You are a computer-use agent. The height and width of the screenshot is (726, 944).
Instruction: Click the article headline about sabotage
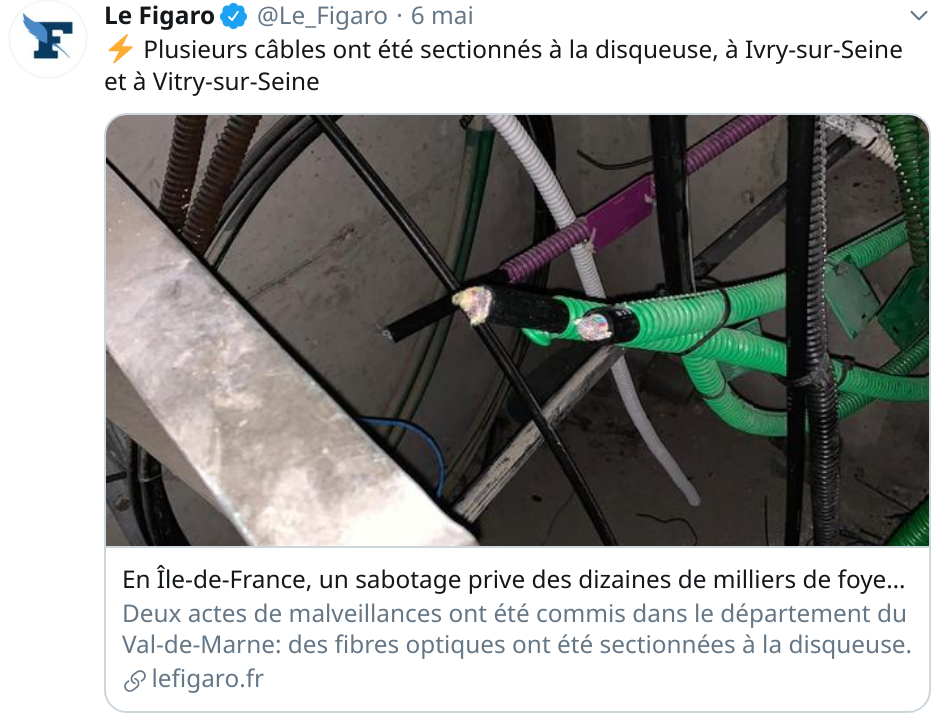(514, 580)
